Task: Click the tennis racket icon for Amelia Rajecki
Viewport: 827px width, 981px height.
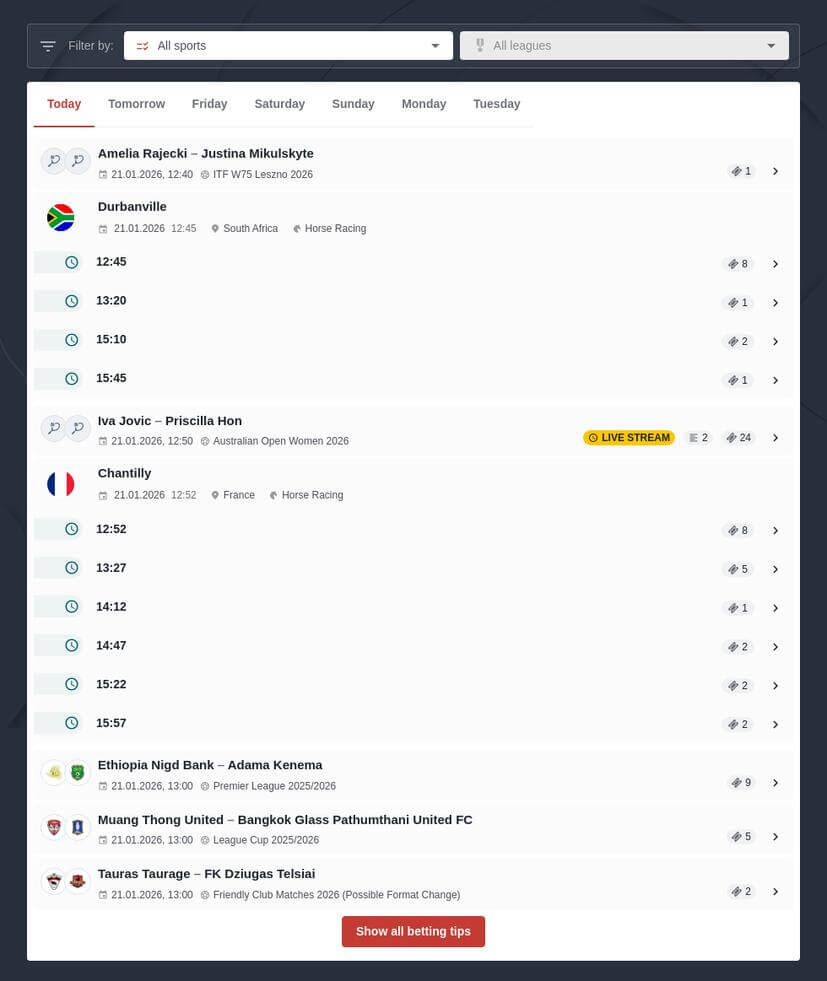Action: [53, 160]
